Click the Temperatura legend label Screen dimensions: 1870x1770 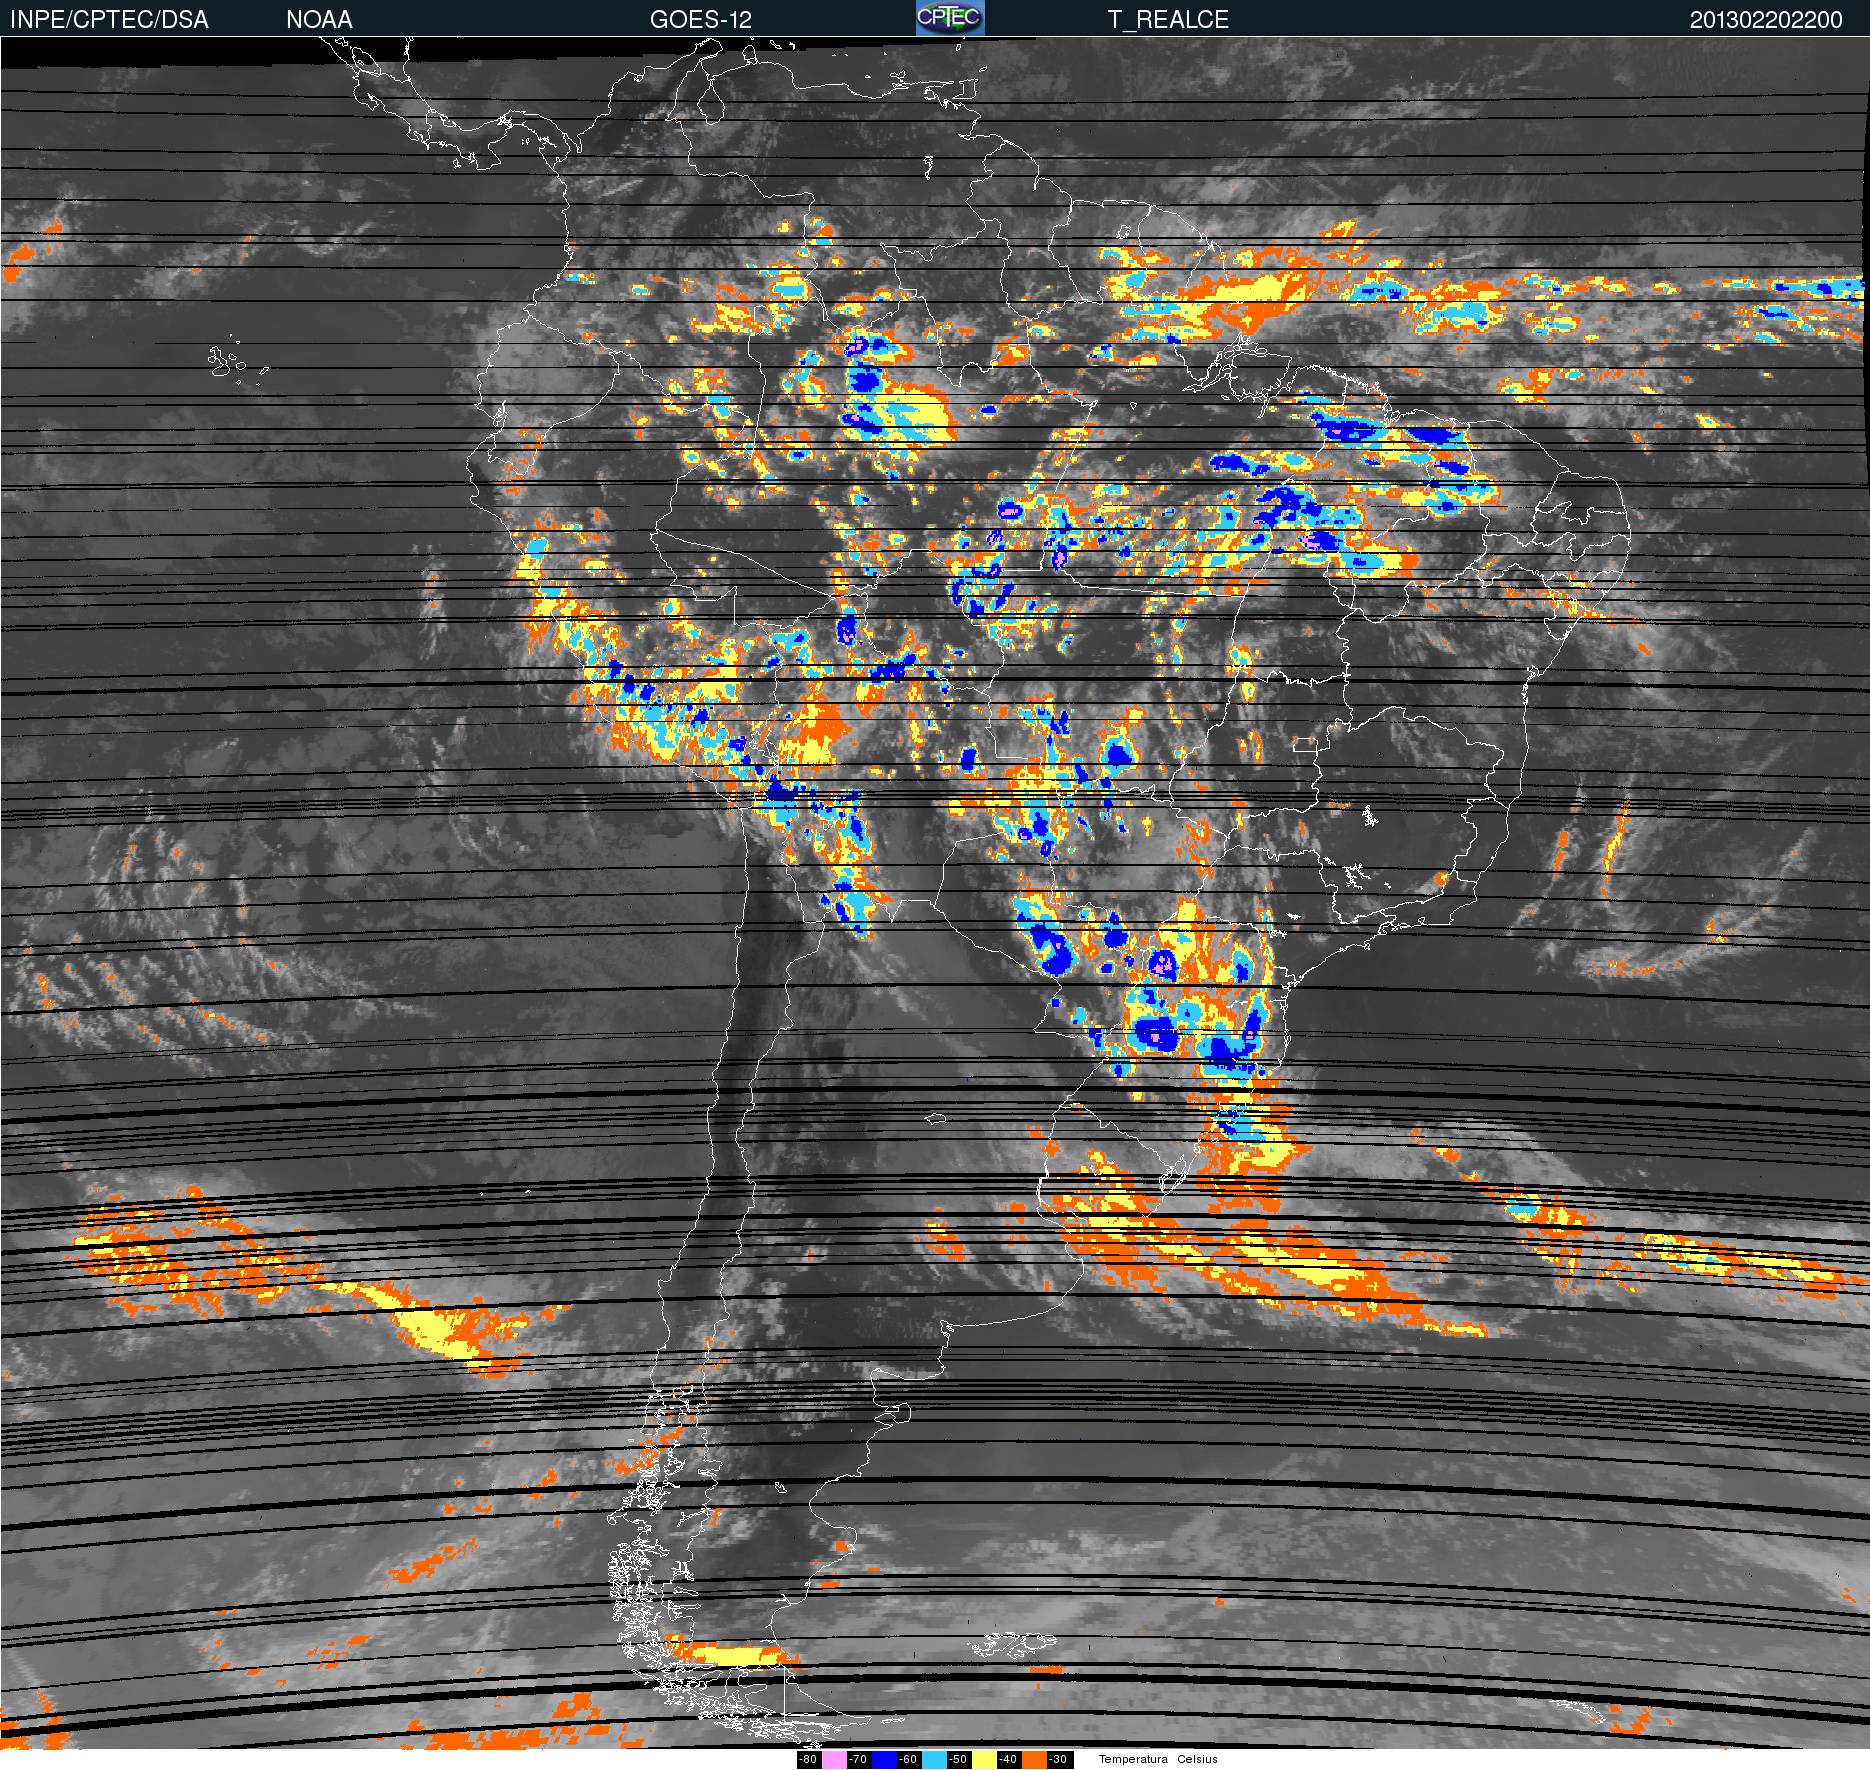coord(1133,1759)
